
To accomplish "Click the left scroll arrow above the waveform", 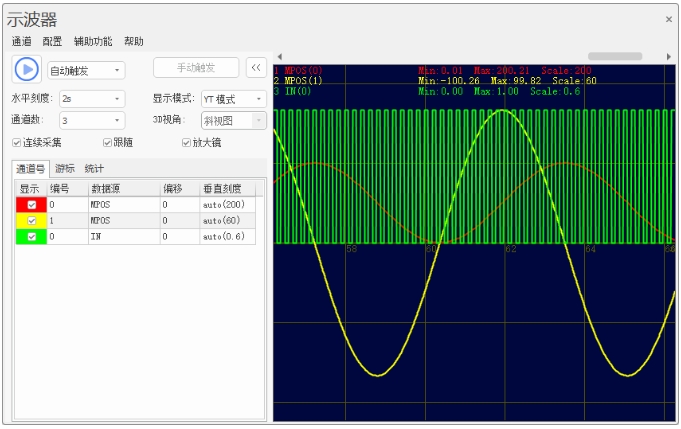I will point(280,56).
